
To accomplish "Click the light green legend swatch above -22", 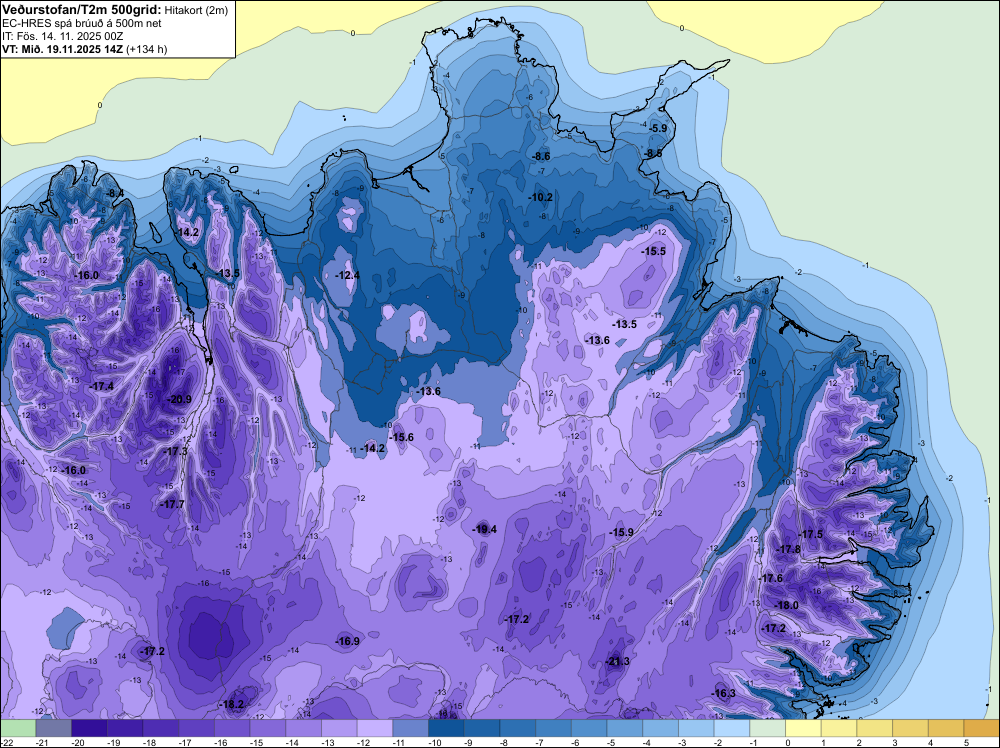I will tap(18, 728).
